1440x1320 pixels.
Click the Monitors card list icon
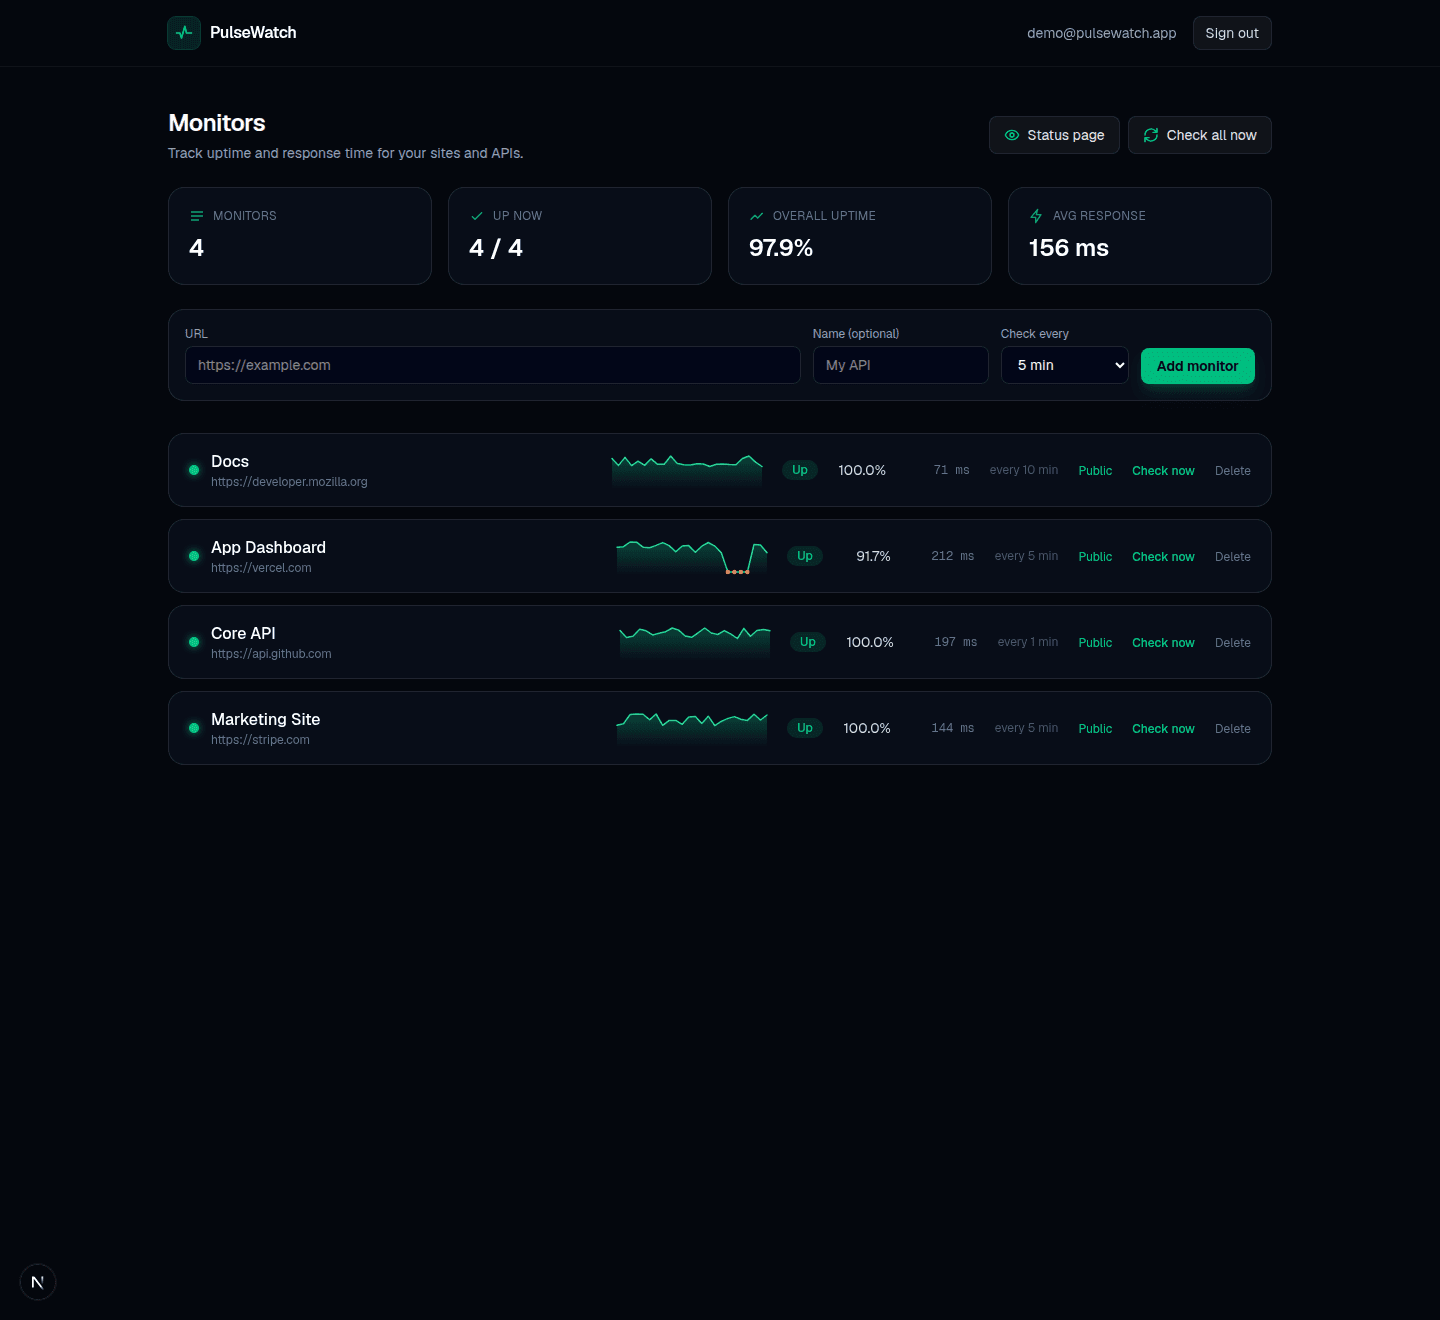(197, 216)
